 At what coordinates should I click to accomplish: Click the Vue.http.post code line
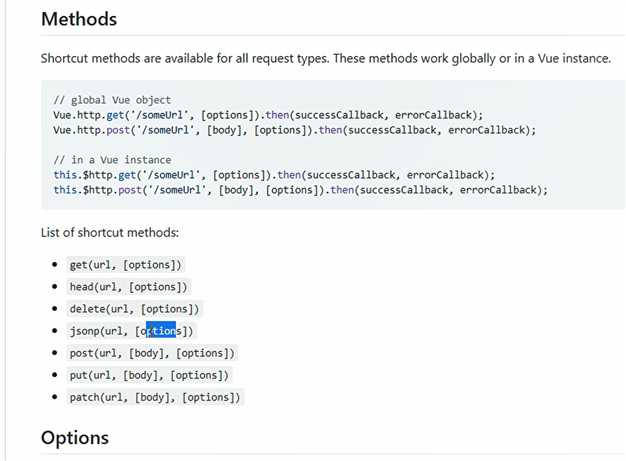(295, 131)
